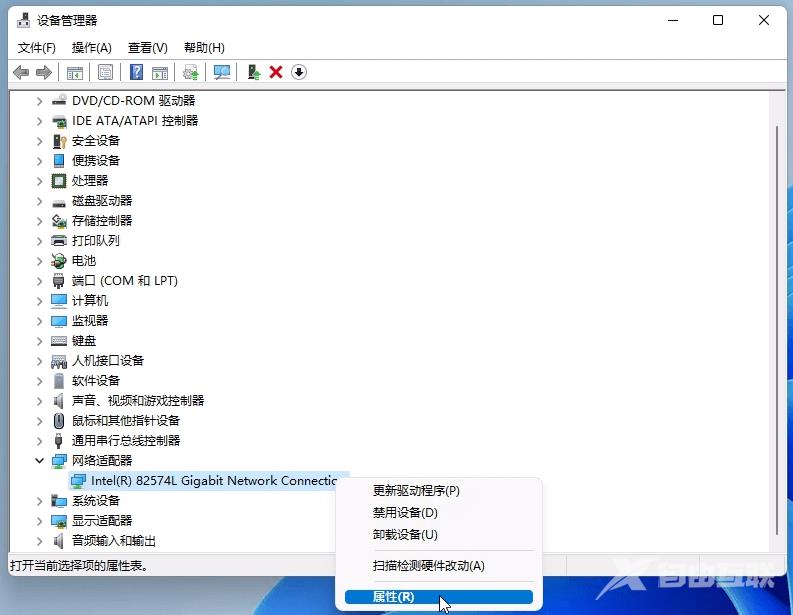This screenshot has height=615, width=793.
Task: Expand the 计算机 node chevron
Action: tap(39, 301)
